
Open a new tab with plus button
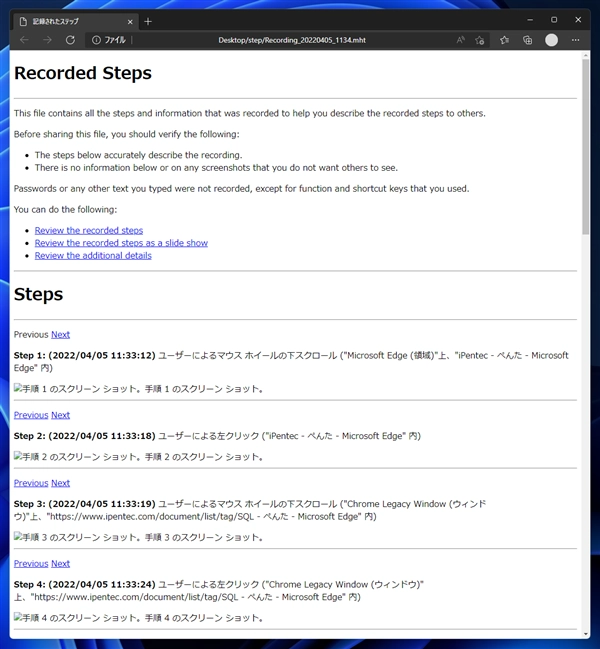[148, 22]
